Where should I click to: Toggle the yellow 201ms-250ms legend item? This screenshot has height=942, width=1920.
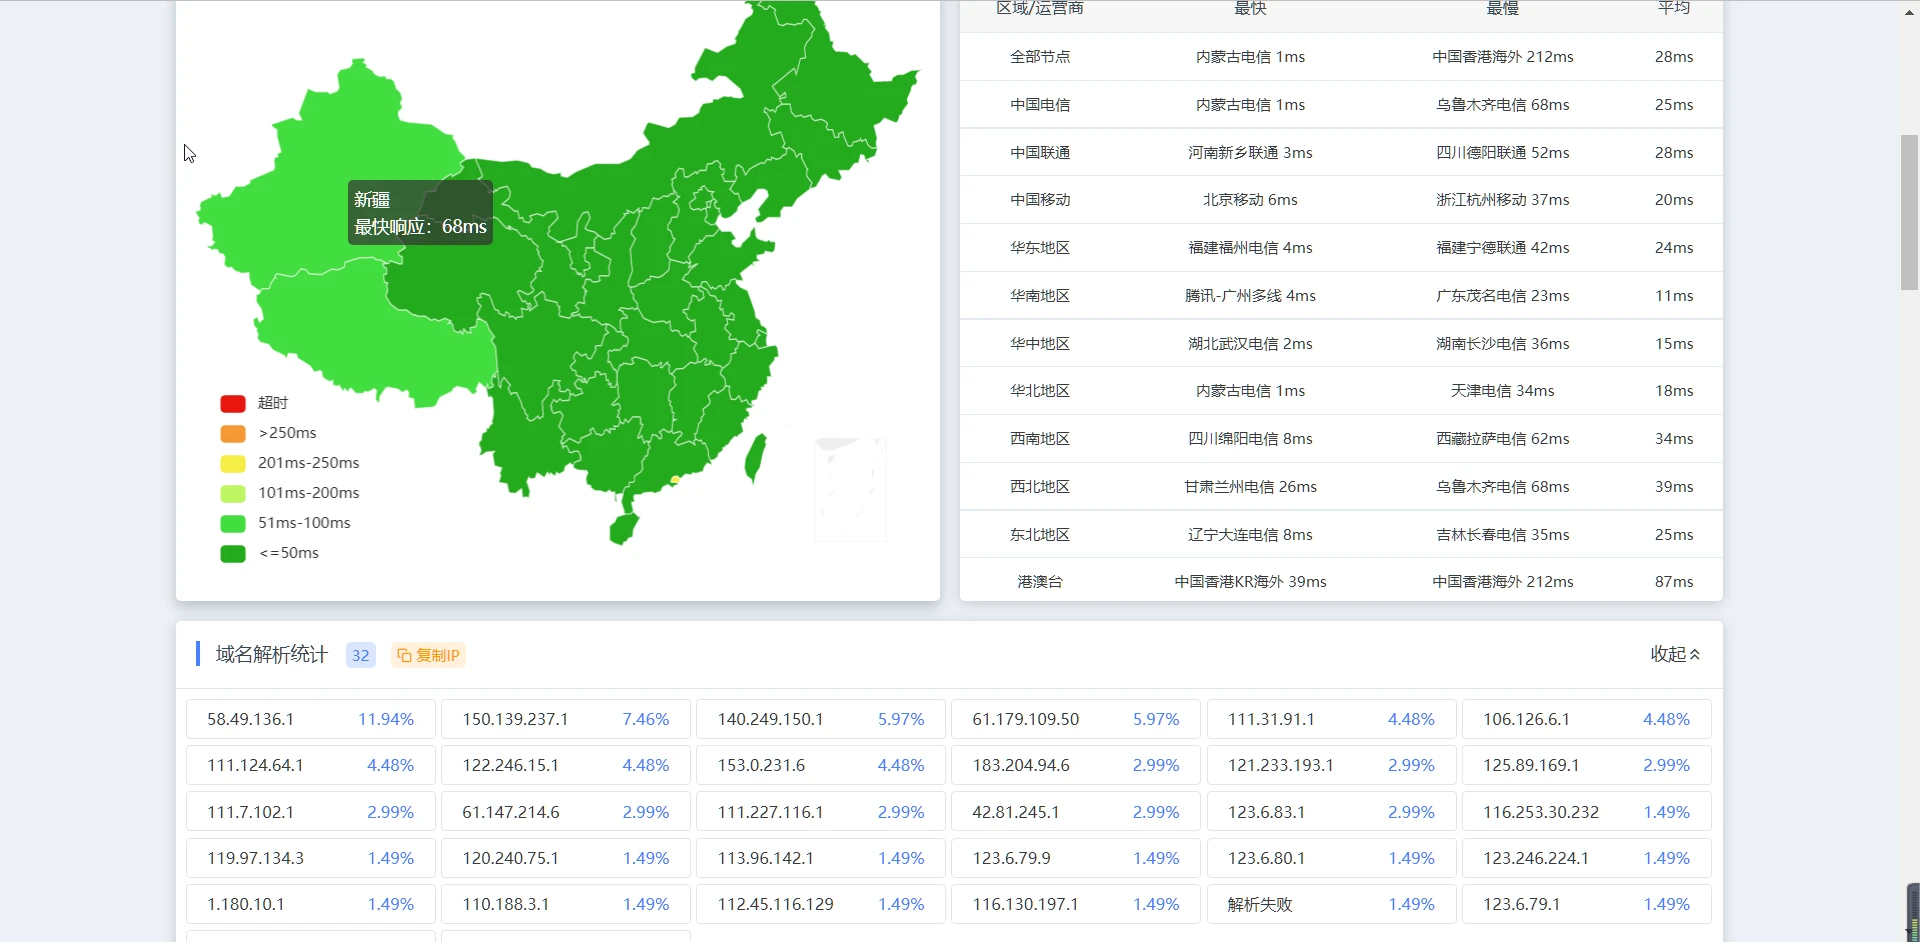tap(233, 463)
